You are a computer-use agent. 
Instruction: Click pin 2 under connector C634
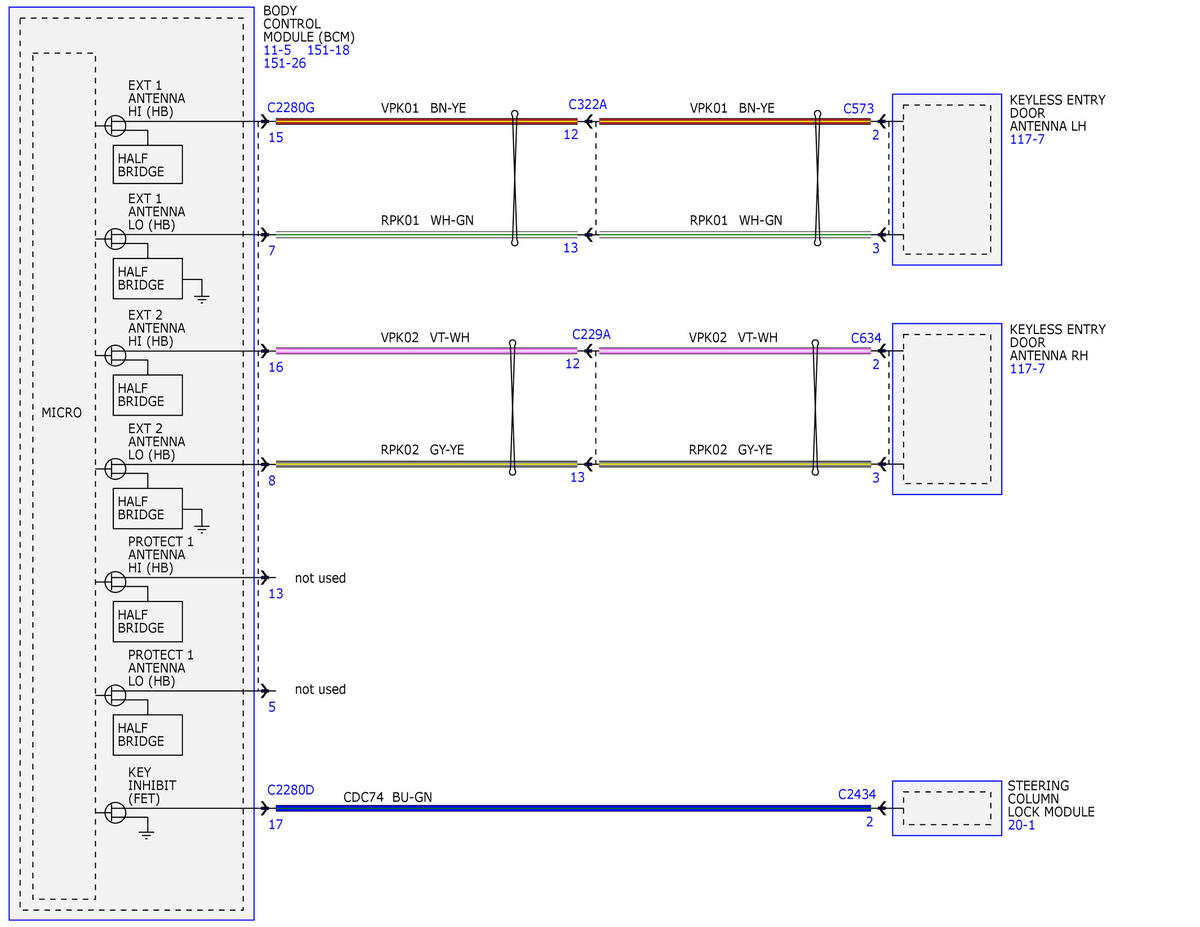tap(876, 364)
